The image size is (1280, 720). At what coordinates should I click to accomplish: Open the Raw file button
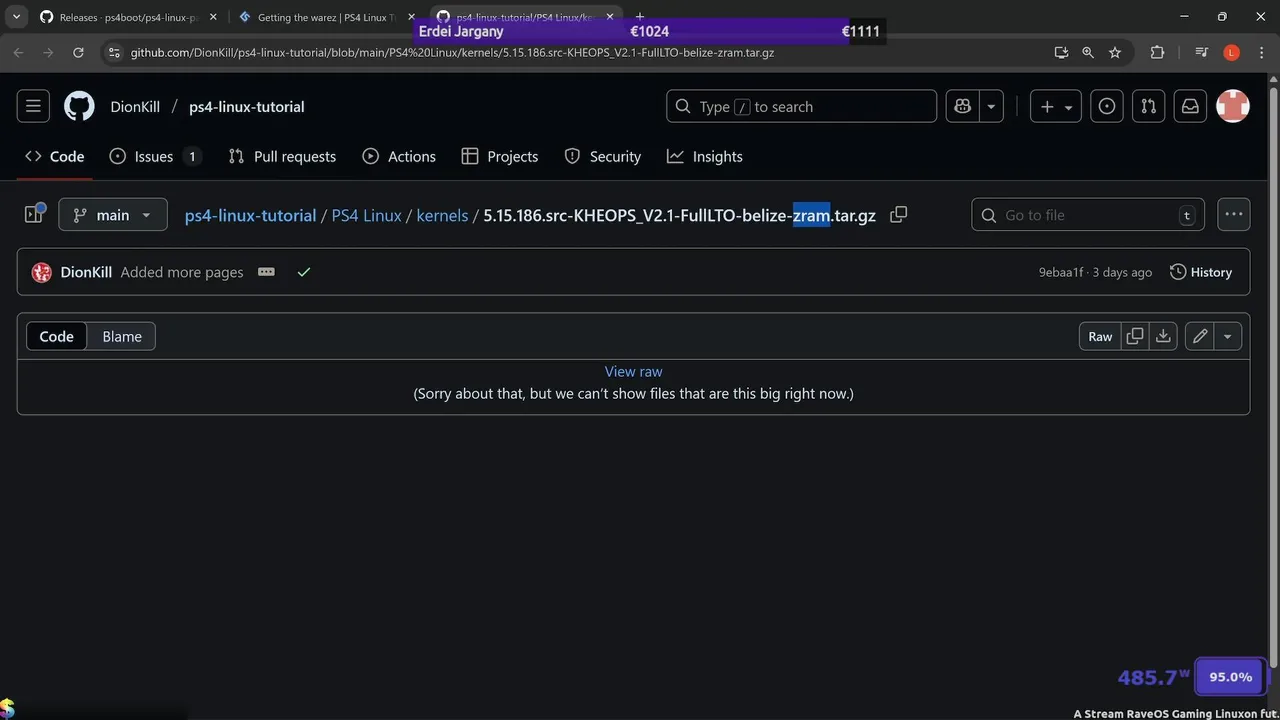point(1100,336)
